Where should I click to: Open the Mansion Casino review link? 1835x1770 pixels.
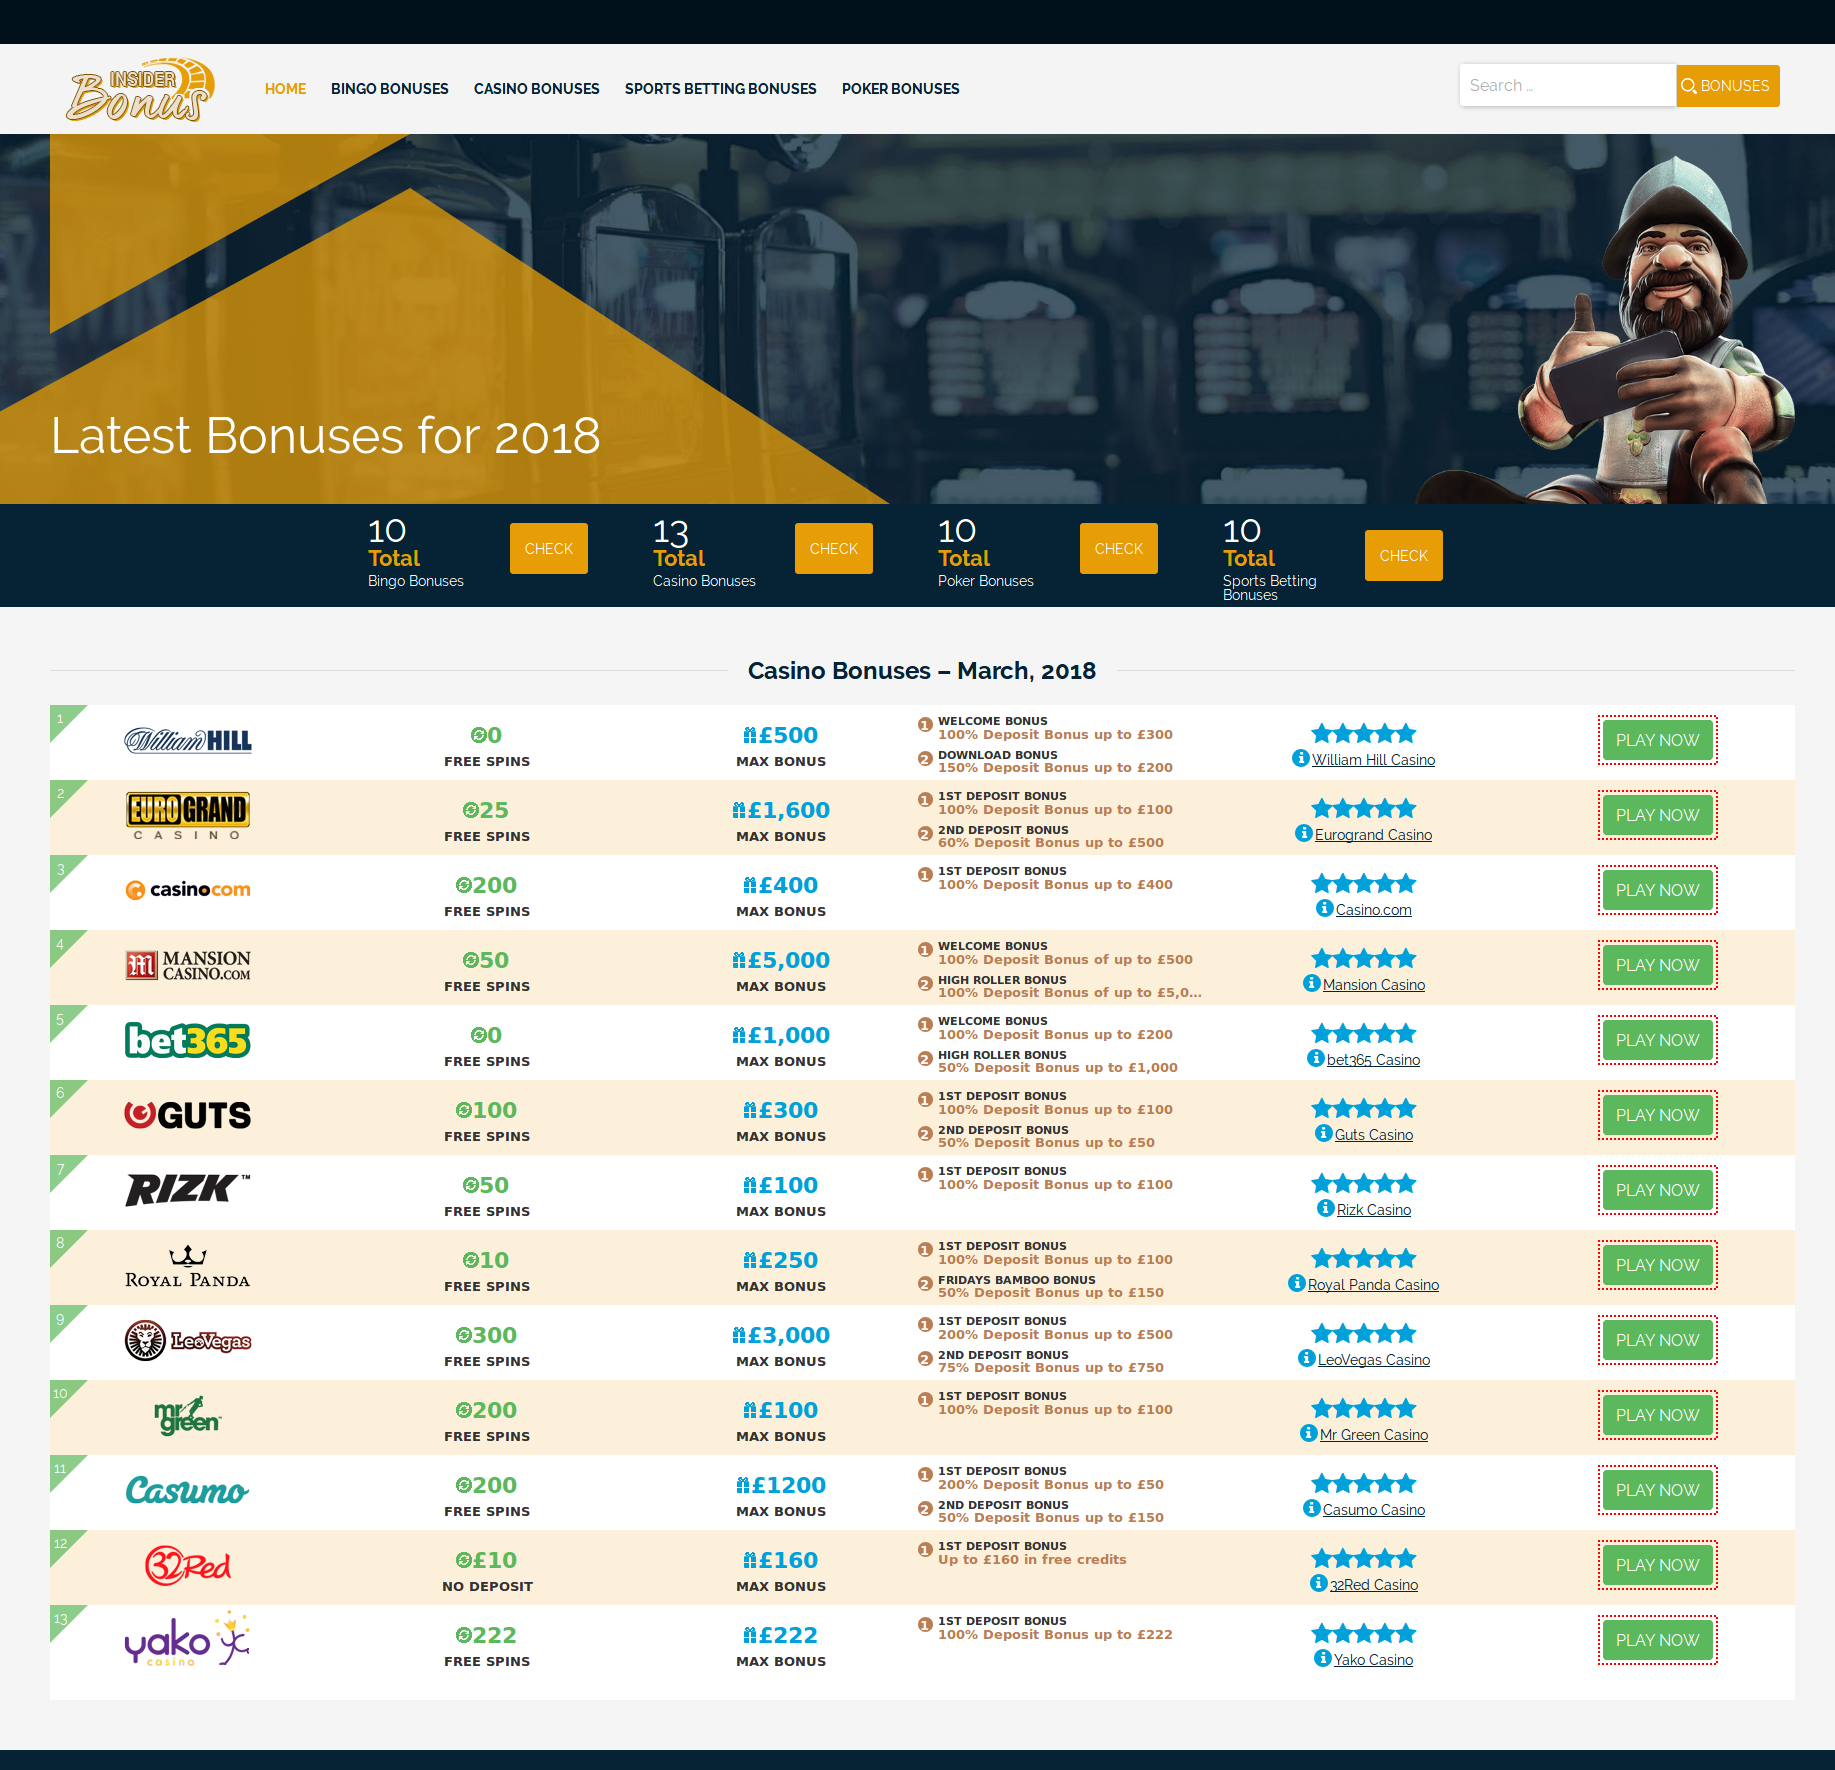click(x=1374, y=985)
